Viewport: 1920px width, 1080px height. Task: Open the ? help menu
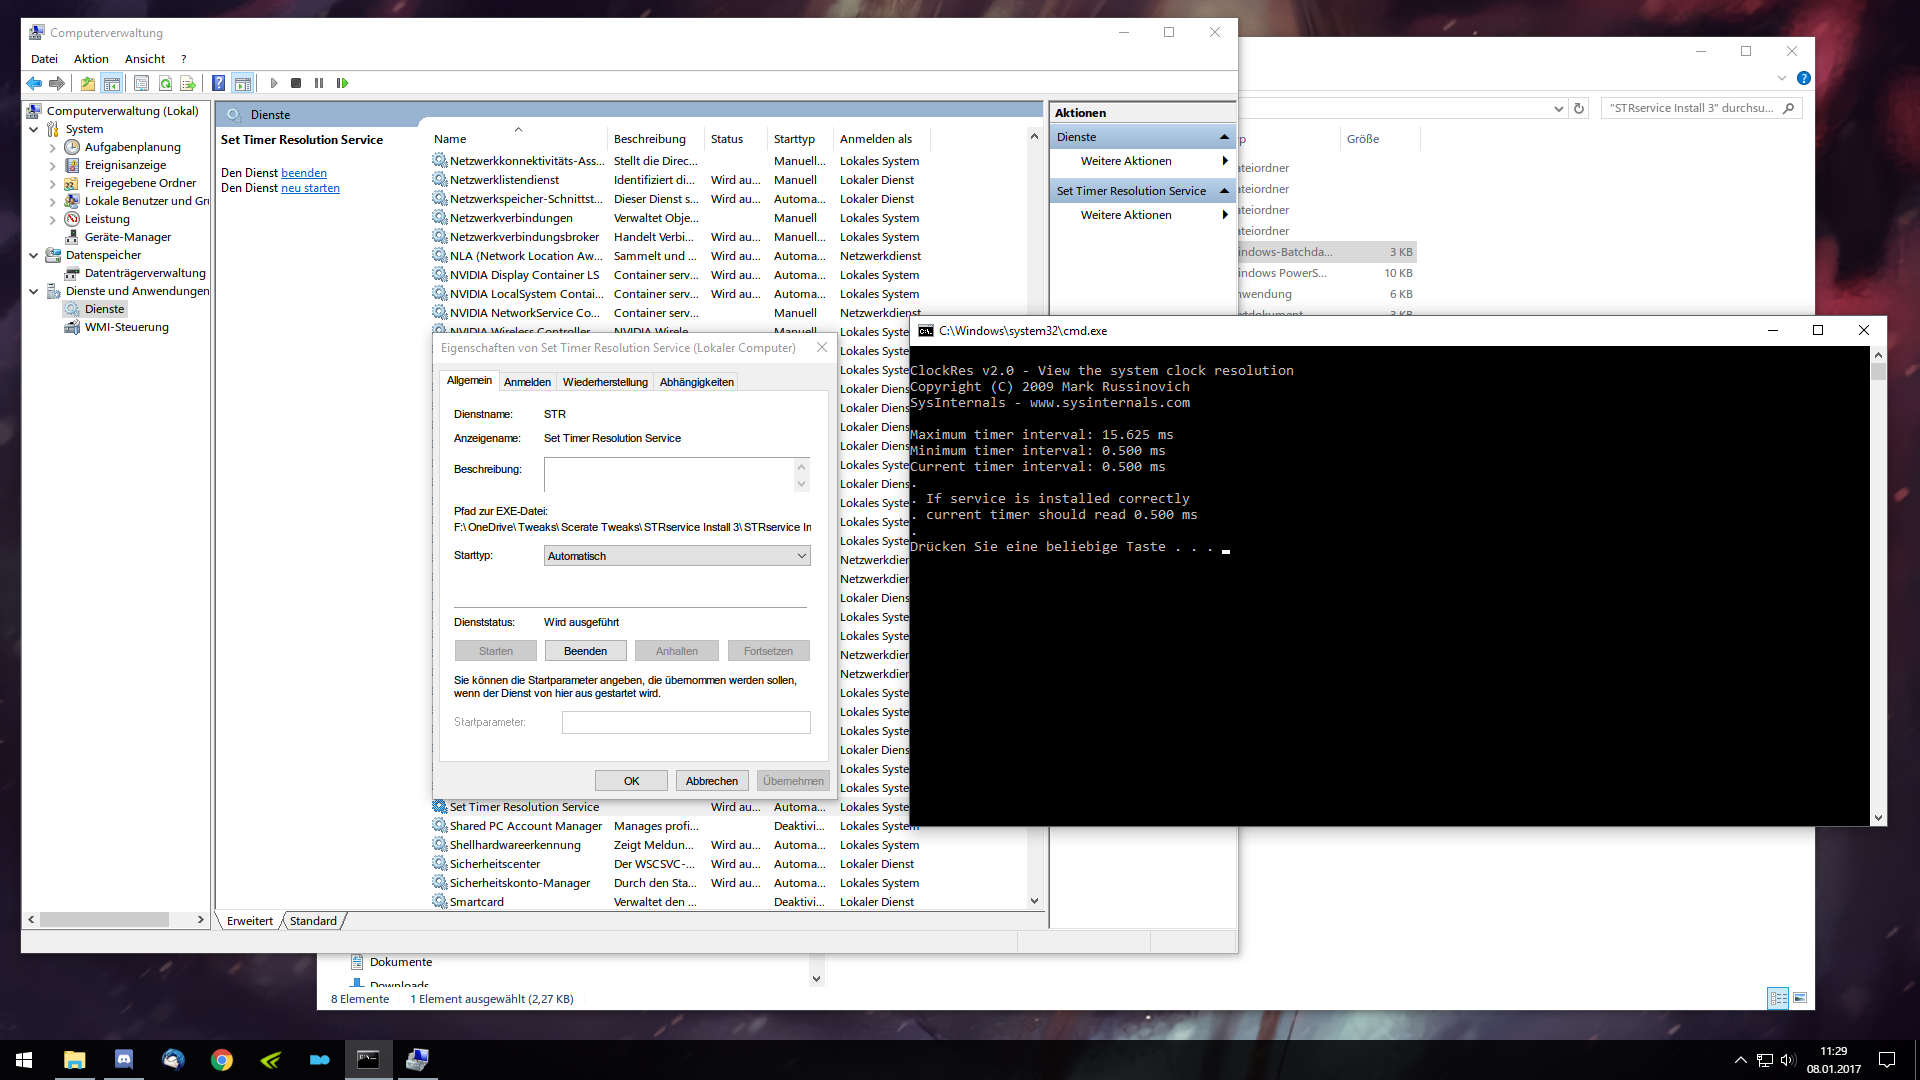184,59
